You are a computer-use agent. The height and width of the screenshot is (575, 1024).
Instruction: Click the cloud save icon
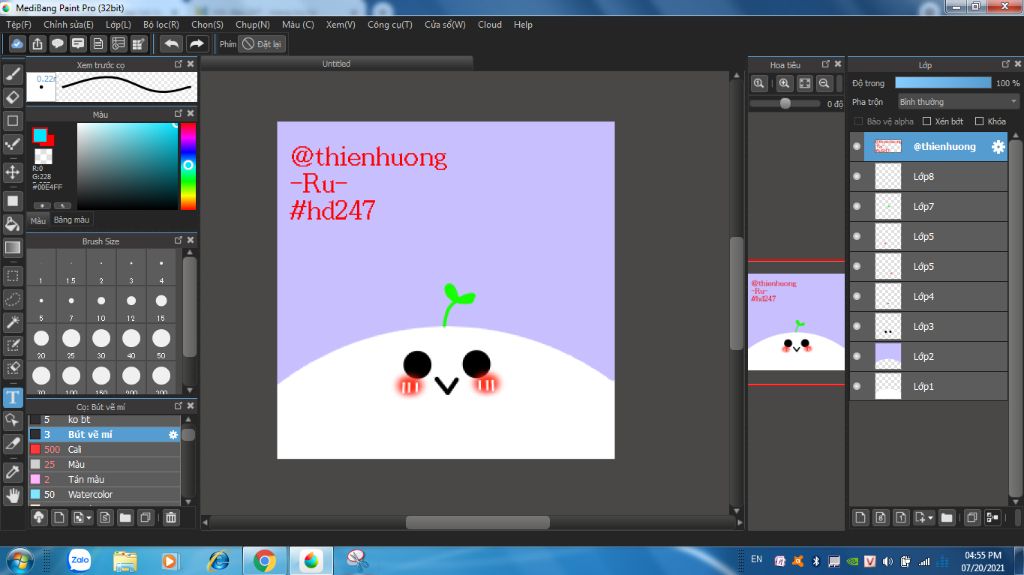pyautogui.click(x=17, y=44)
